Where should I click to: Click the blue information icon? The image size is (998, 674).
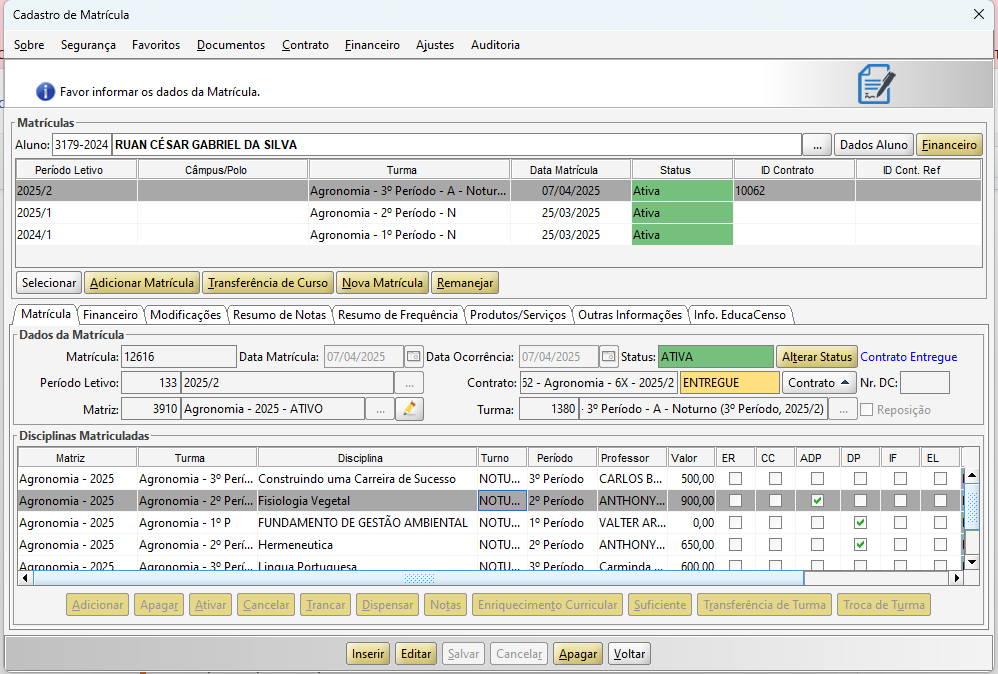coord(45,92)
